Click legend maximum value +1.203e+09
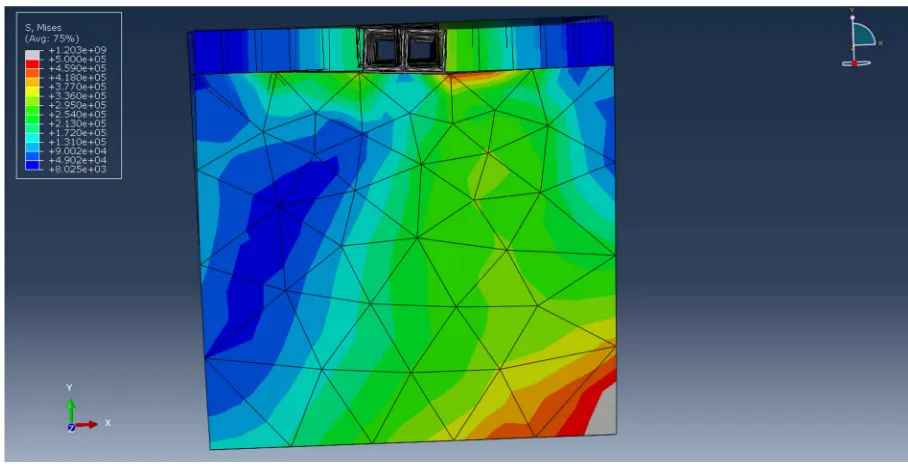The image size is (908, 470). [x=77, y=50]
